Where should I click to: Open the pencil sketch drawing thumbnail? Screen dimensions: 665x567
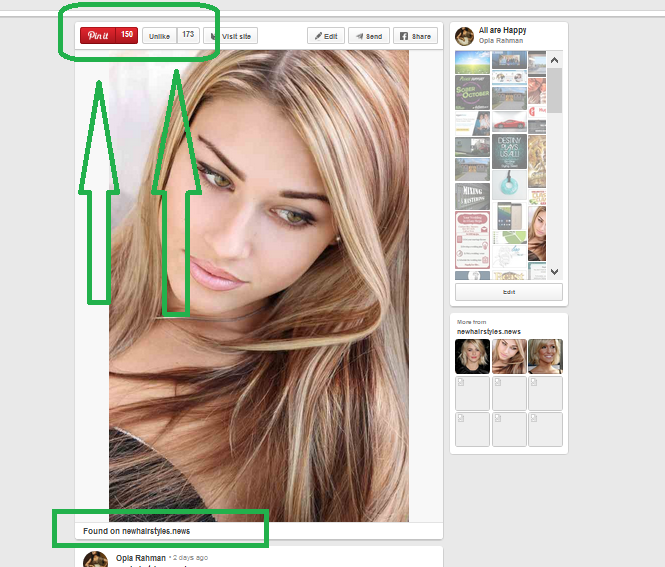tap(509, 257)
